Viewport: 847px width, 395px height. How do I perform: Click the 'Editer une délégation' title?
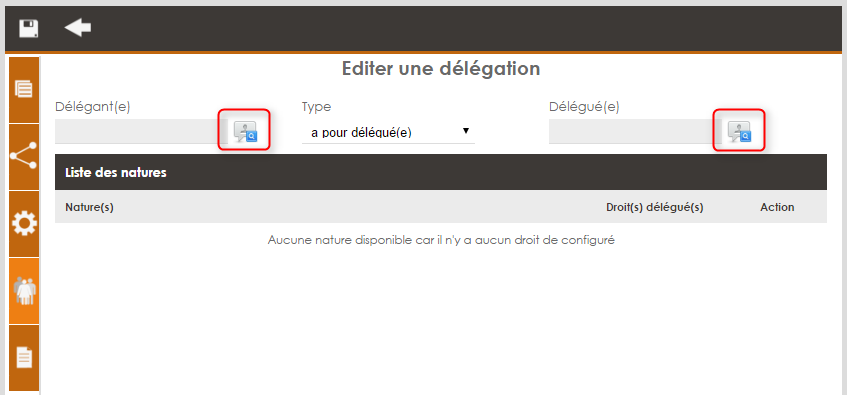[441, 69]
